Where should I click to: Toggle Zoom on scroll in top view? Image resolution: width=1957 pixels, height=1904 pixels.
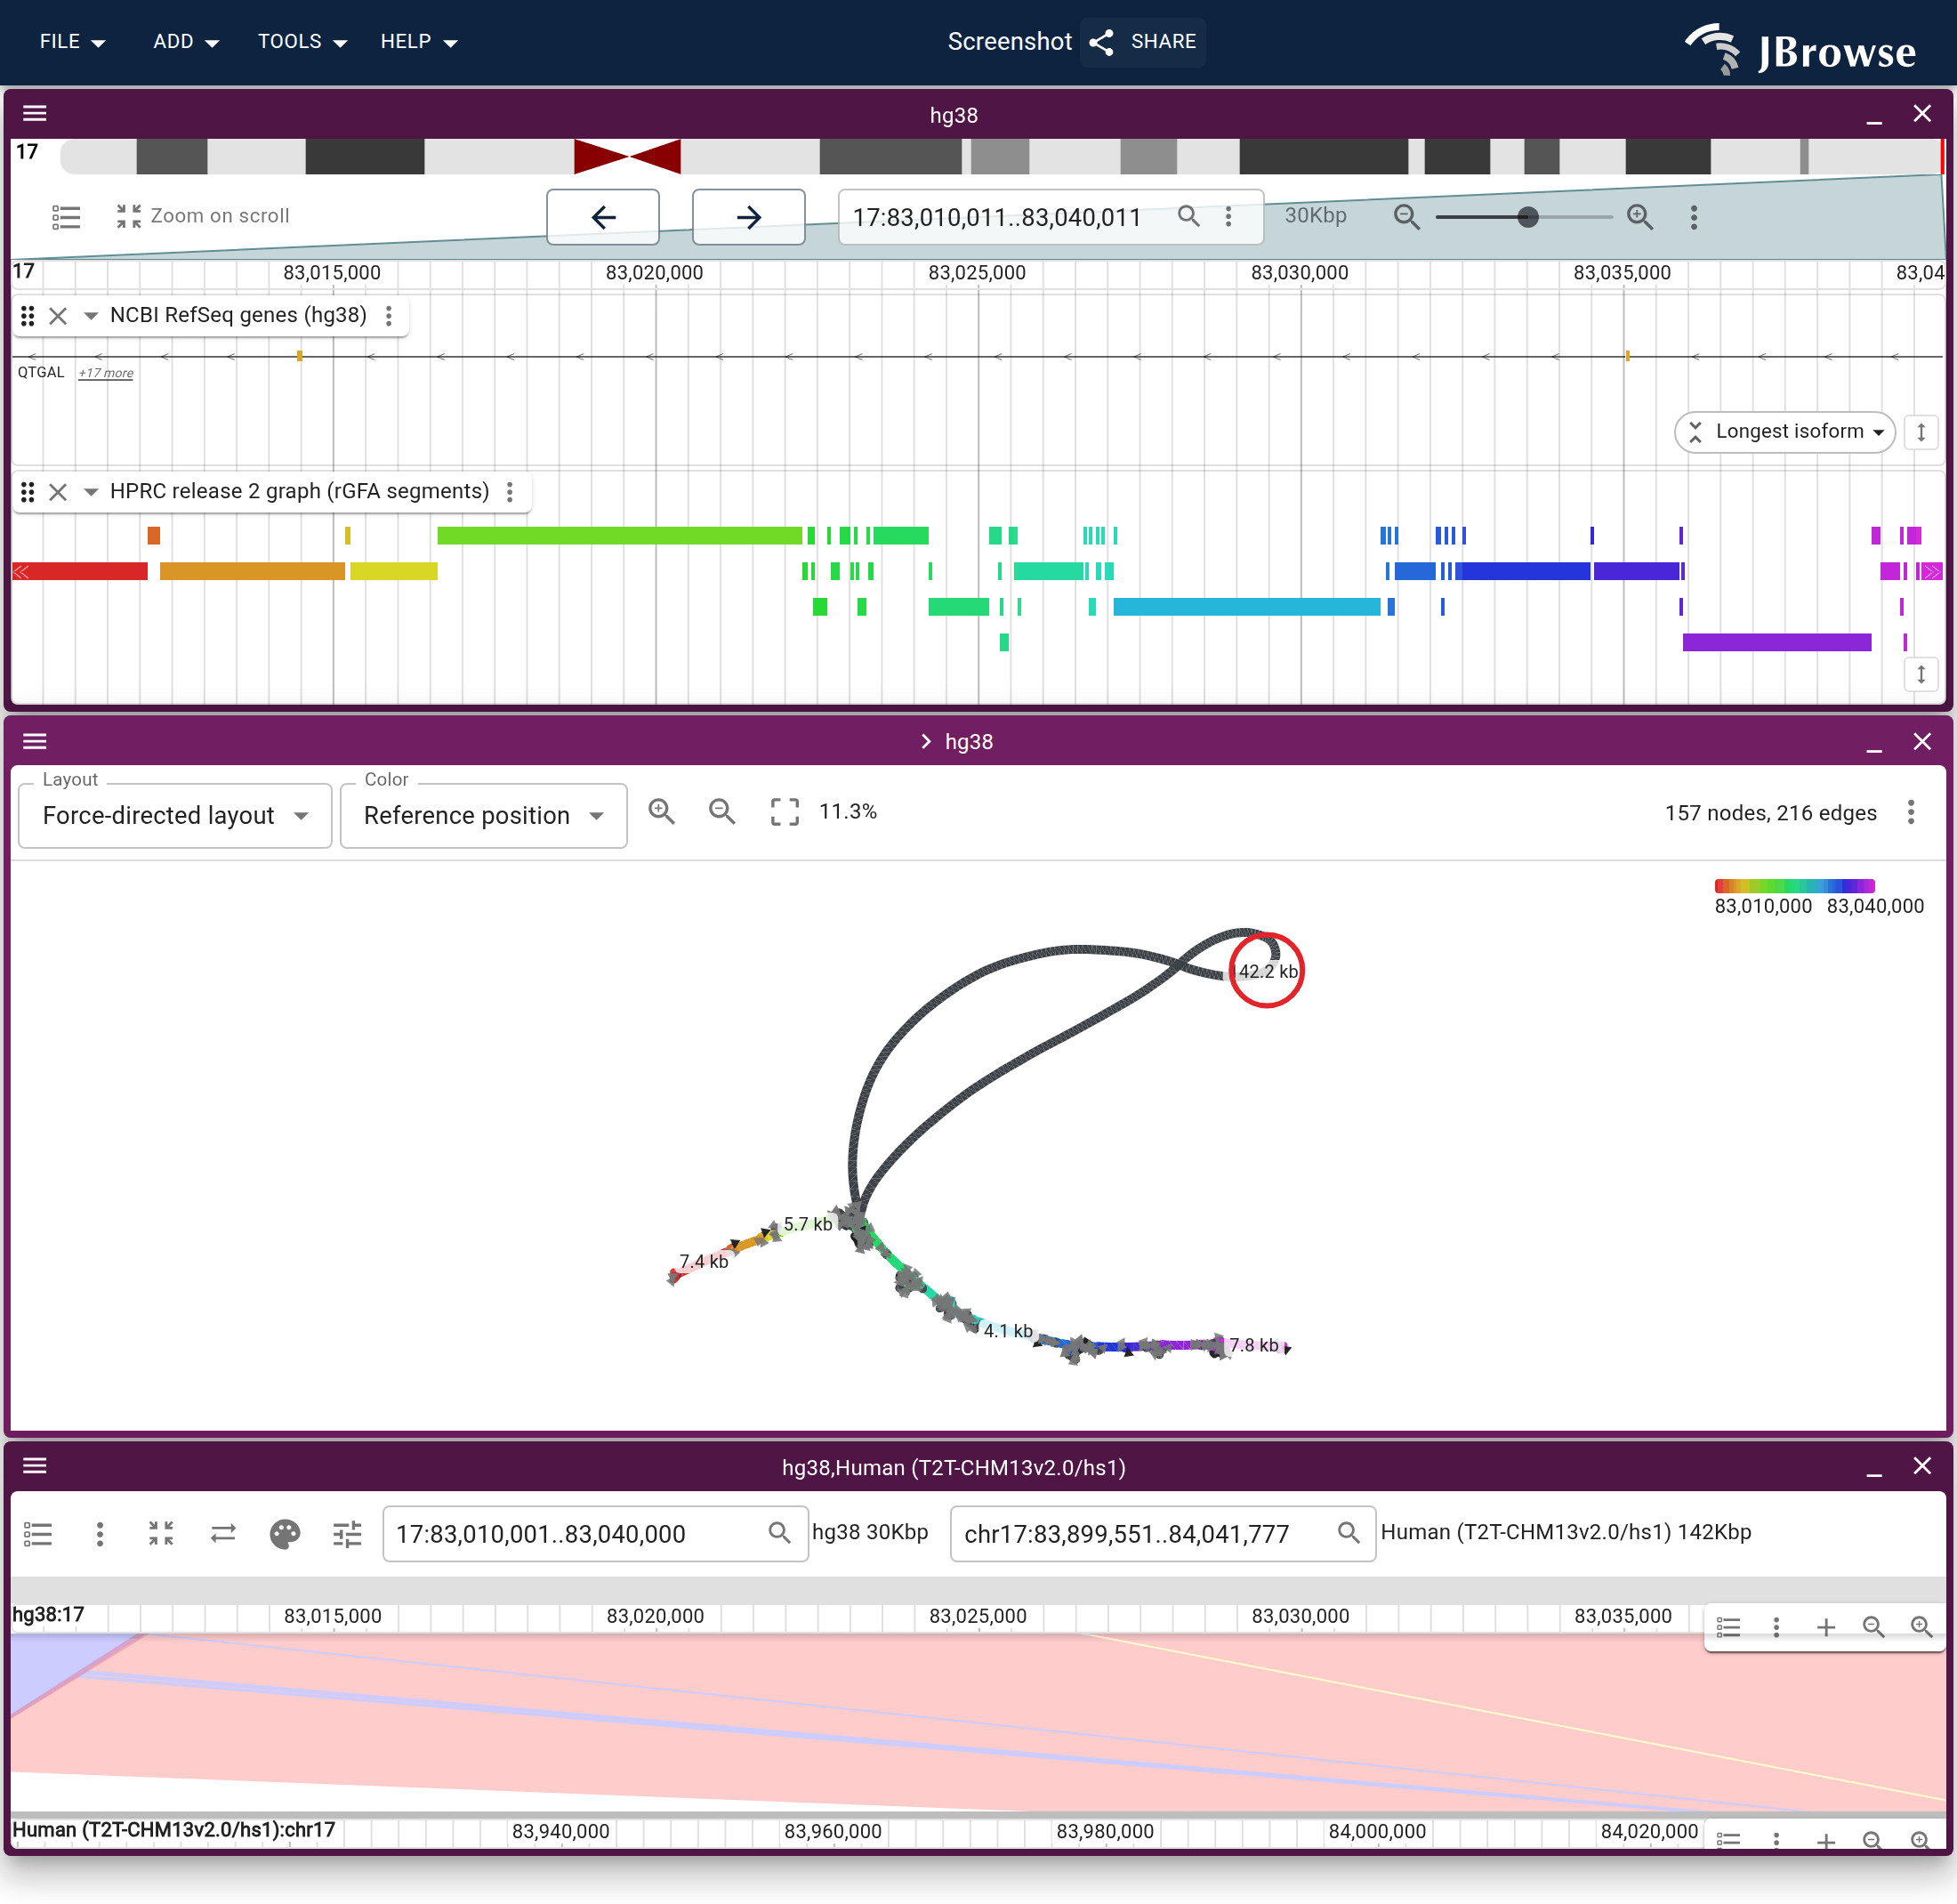[202, 216]
